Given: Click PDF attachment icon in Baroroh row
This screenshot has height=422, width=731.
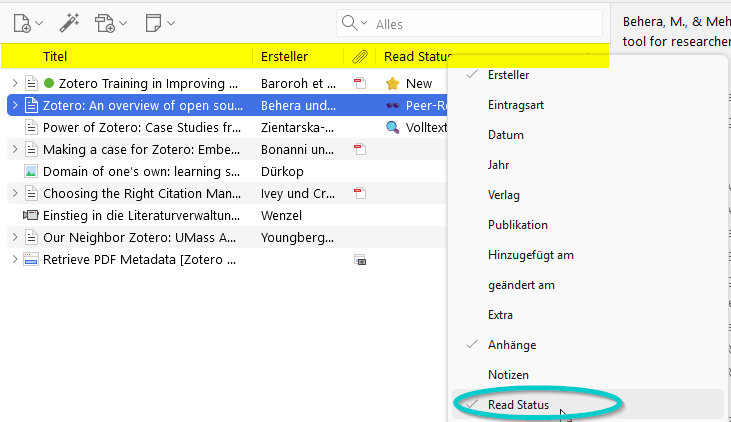Looking at the screenshot, I should pyautogui.click(x=359, y=83).
